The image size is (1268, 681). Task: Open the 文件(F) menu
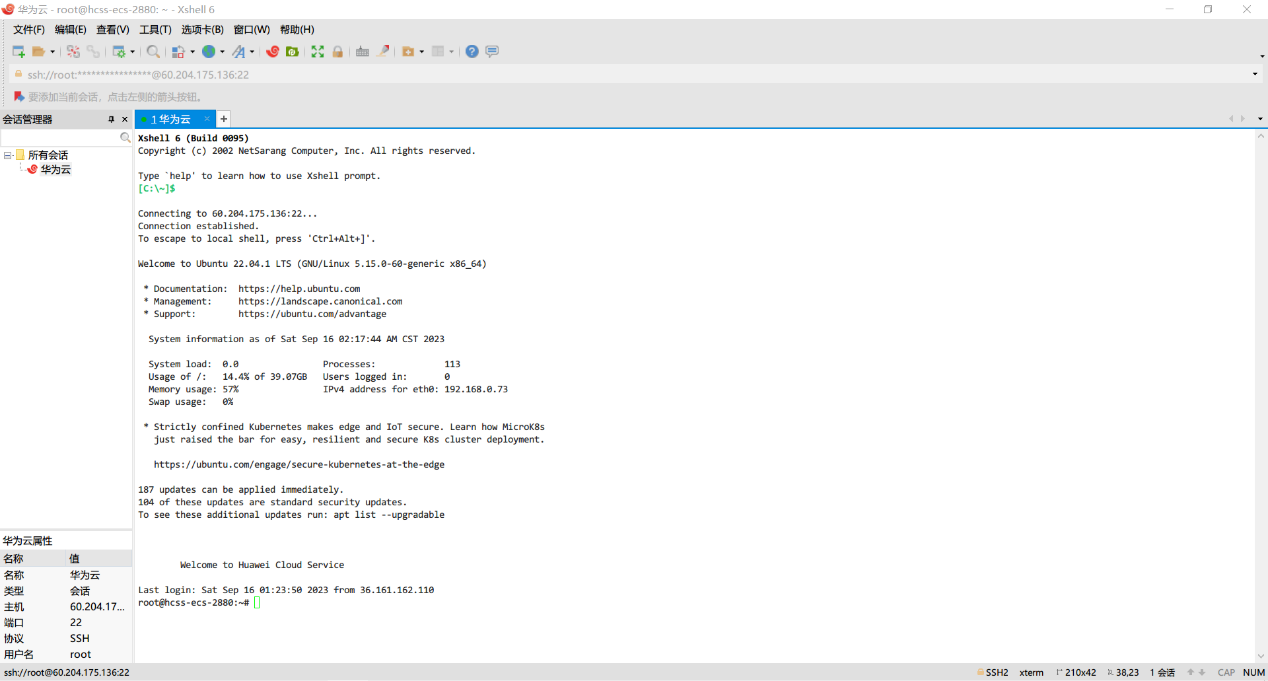28,30
